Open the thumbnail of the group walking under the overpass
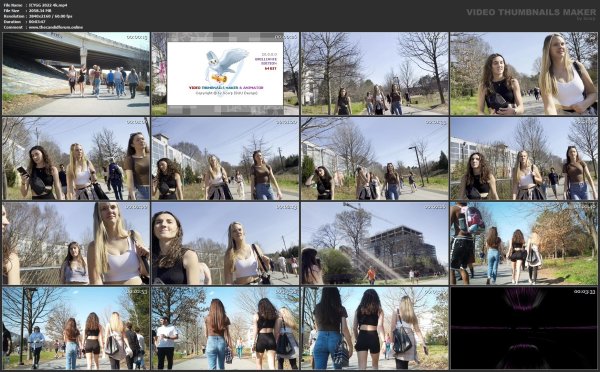Viewport: 600px width, 372px height. coord(76,73)
